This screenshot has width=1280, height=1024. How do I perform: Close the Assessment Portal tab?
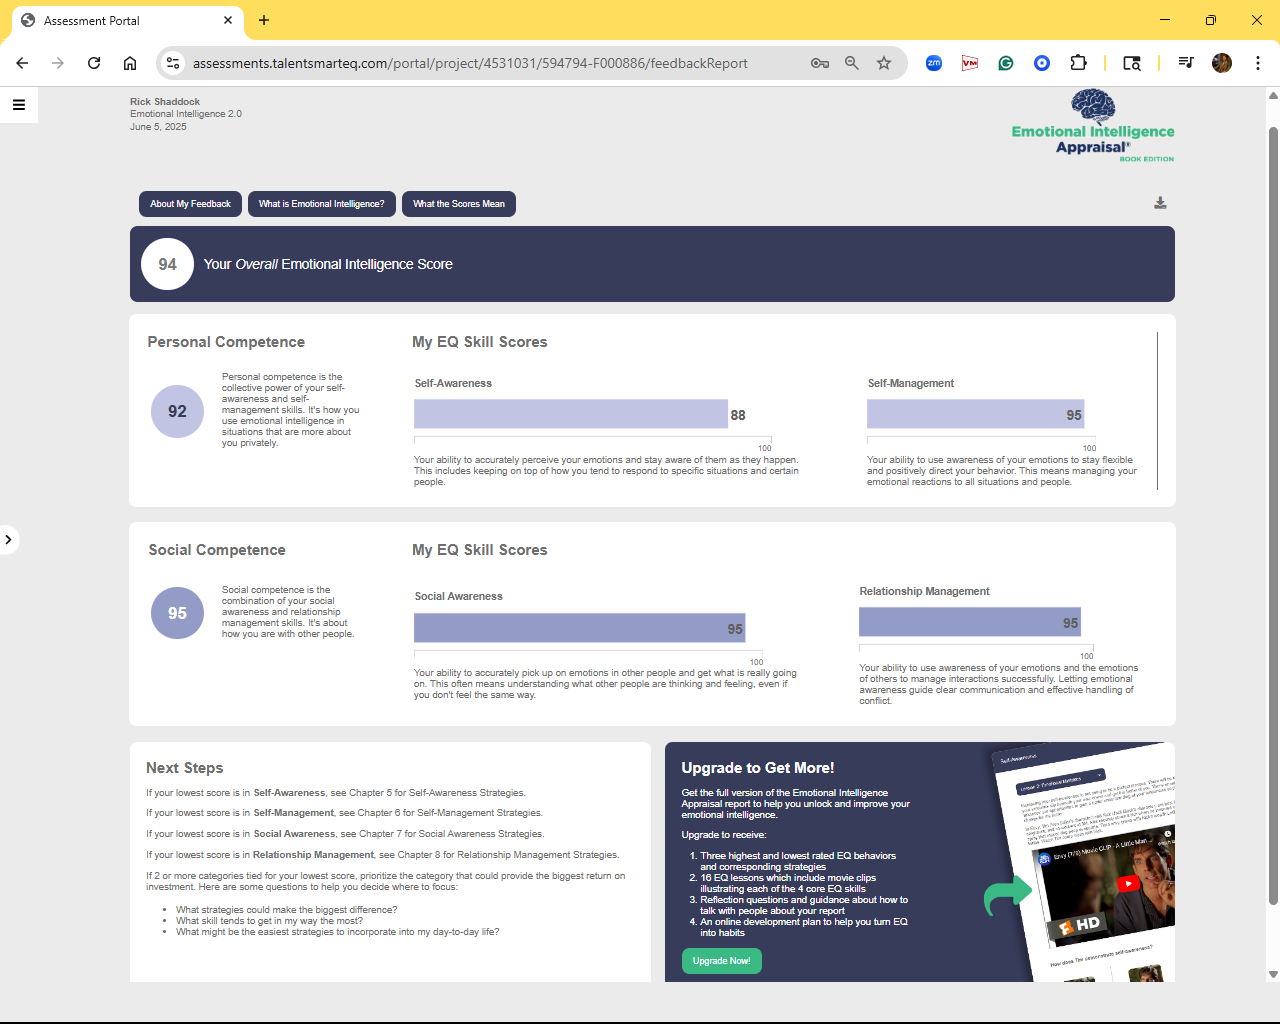click(228, 20)
